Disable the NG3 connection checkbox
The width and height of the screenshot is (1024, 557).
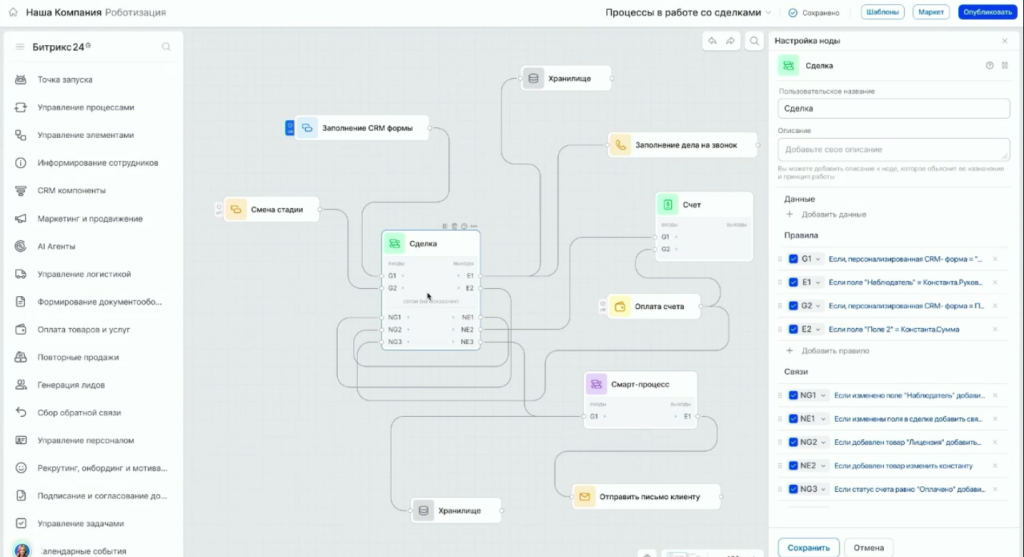point(793,489)
